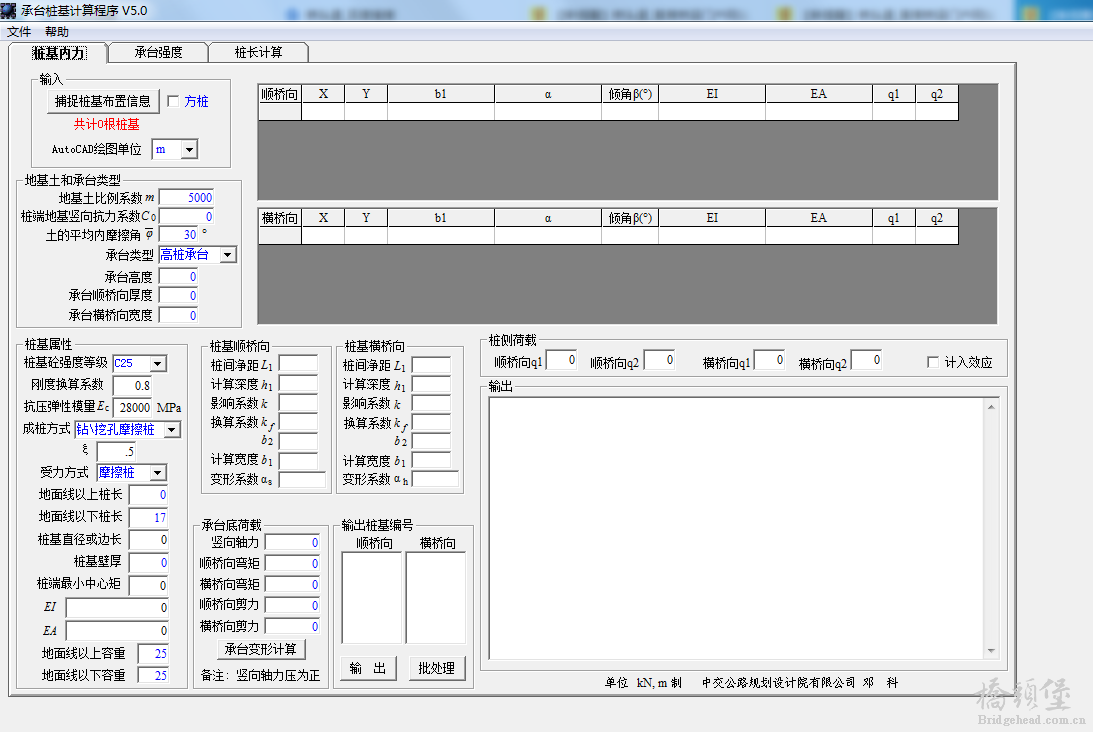
Task: Click 桩基横桥向 桩间净距 L1 field
Action: [x=431, y=365]
